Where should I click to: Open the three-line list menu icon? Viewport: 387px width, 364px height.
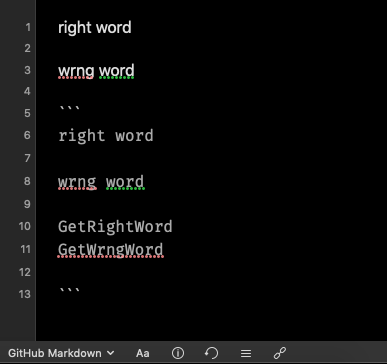click(246, 353)
